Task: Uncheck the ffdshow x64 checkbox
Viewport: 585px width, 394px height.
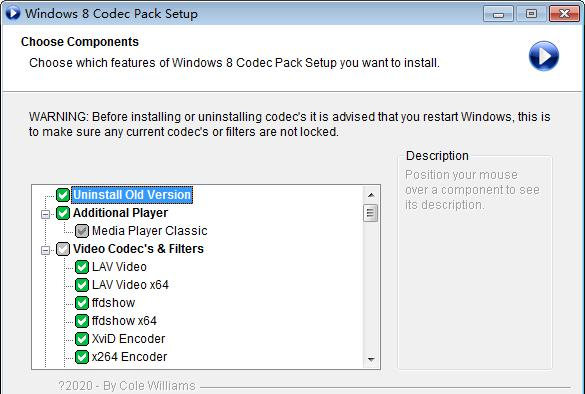Action: click(x=82, y=321)
